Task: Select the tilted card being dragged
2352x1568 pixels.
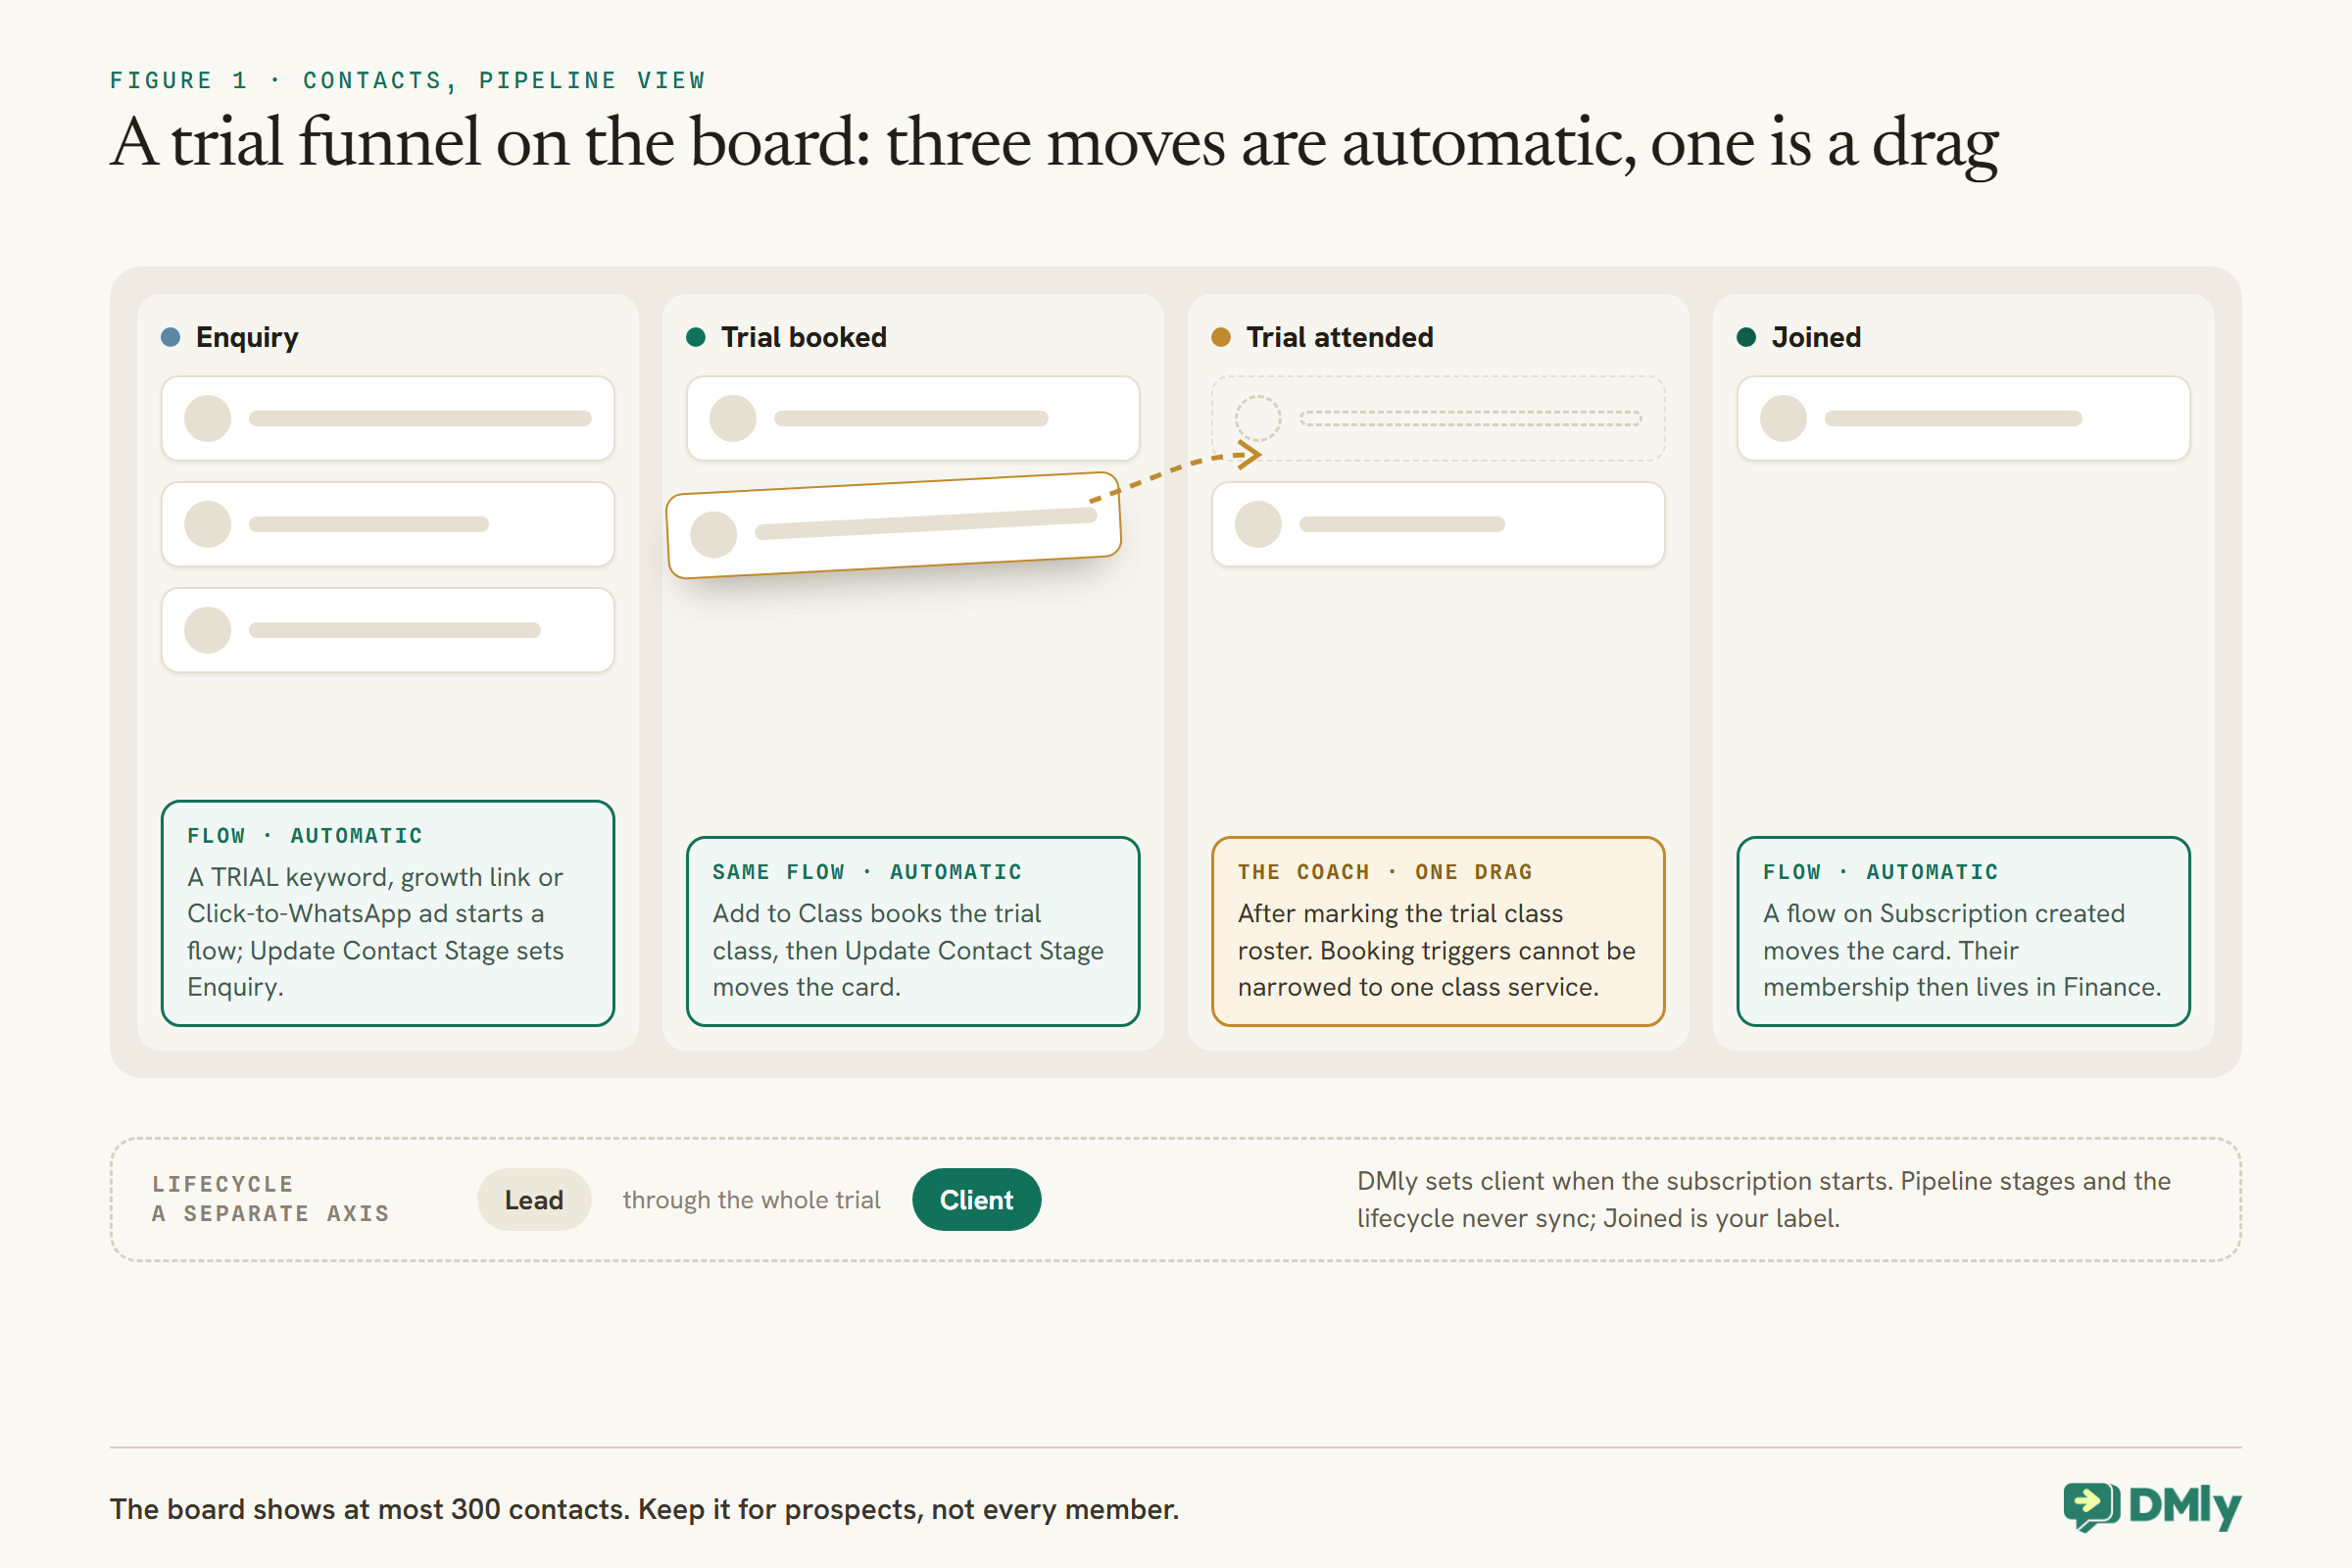Action: [894, 525]
